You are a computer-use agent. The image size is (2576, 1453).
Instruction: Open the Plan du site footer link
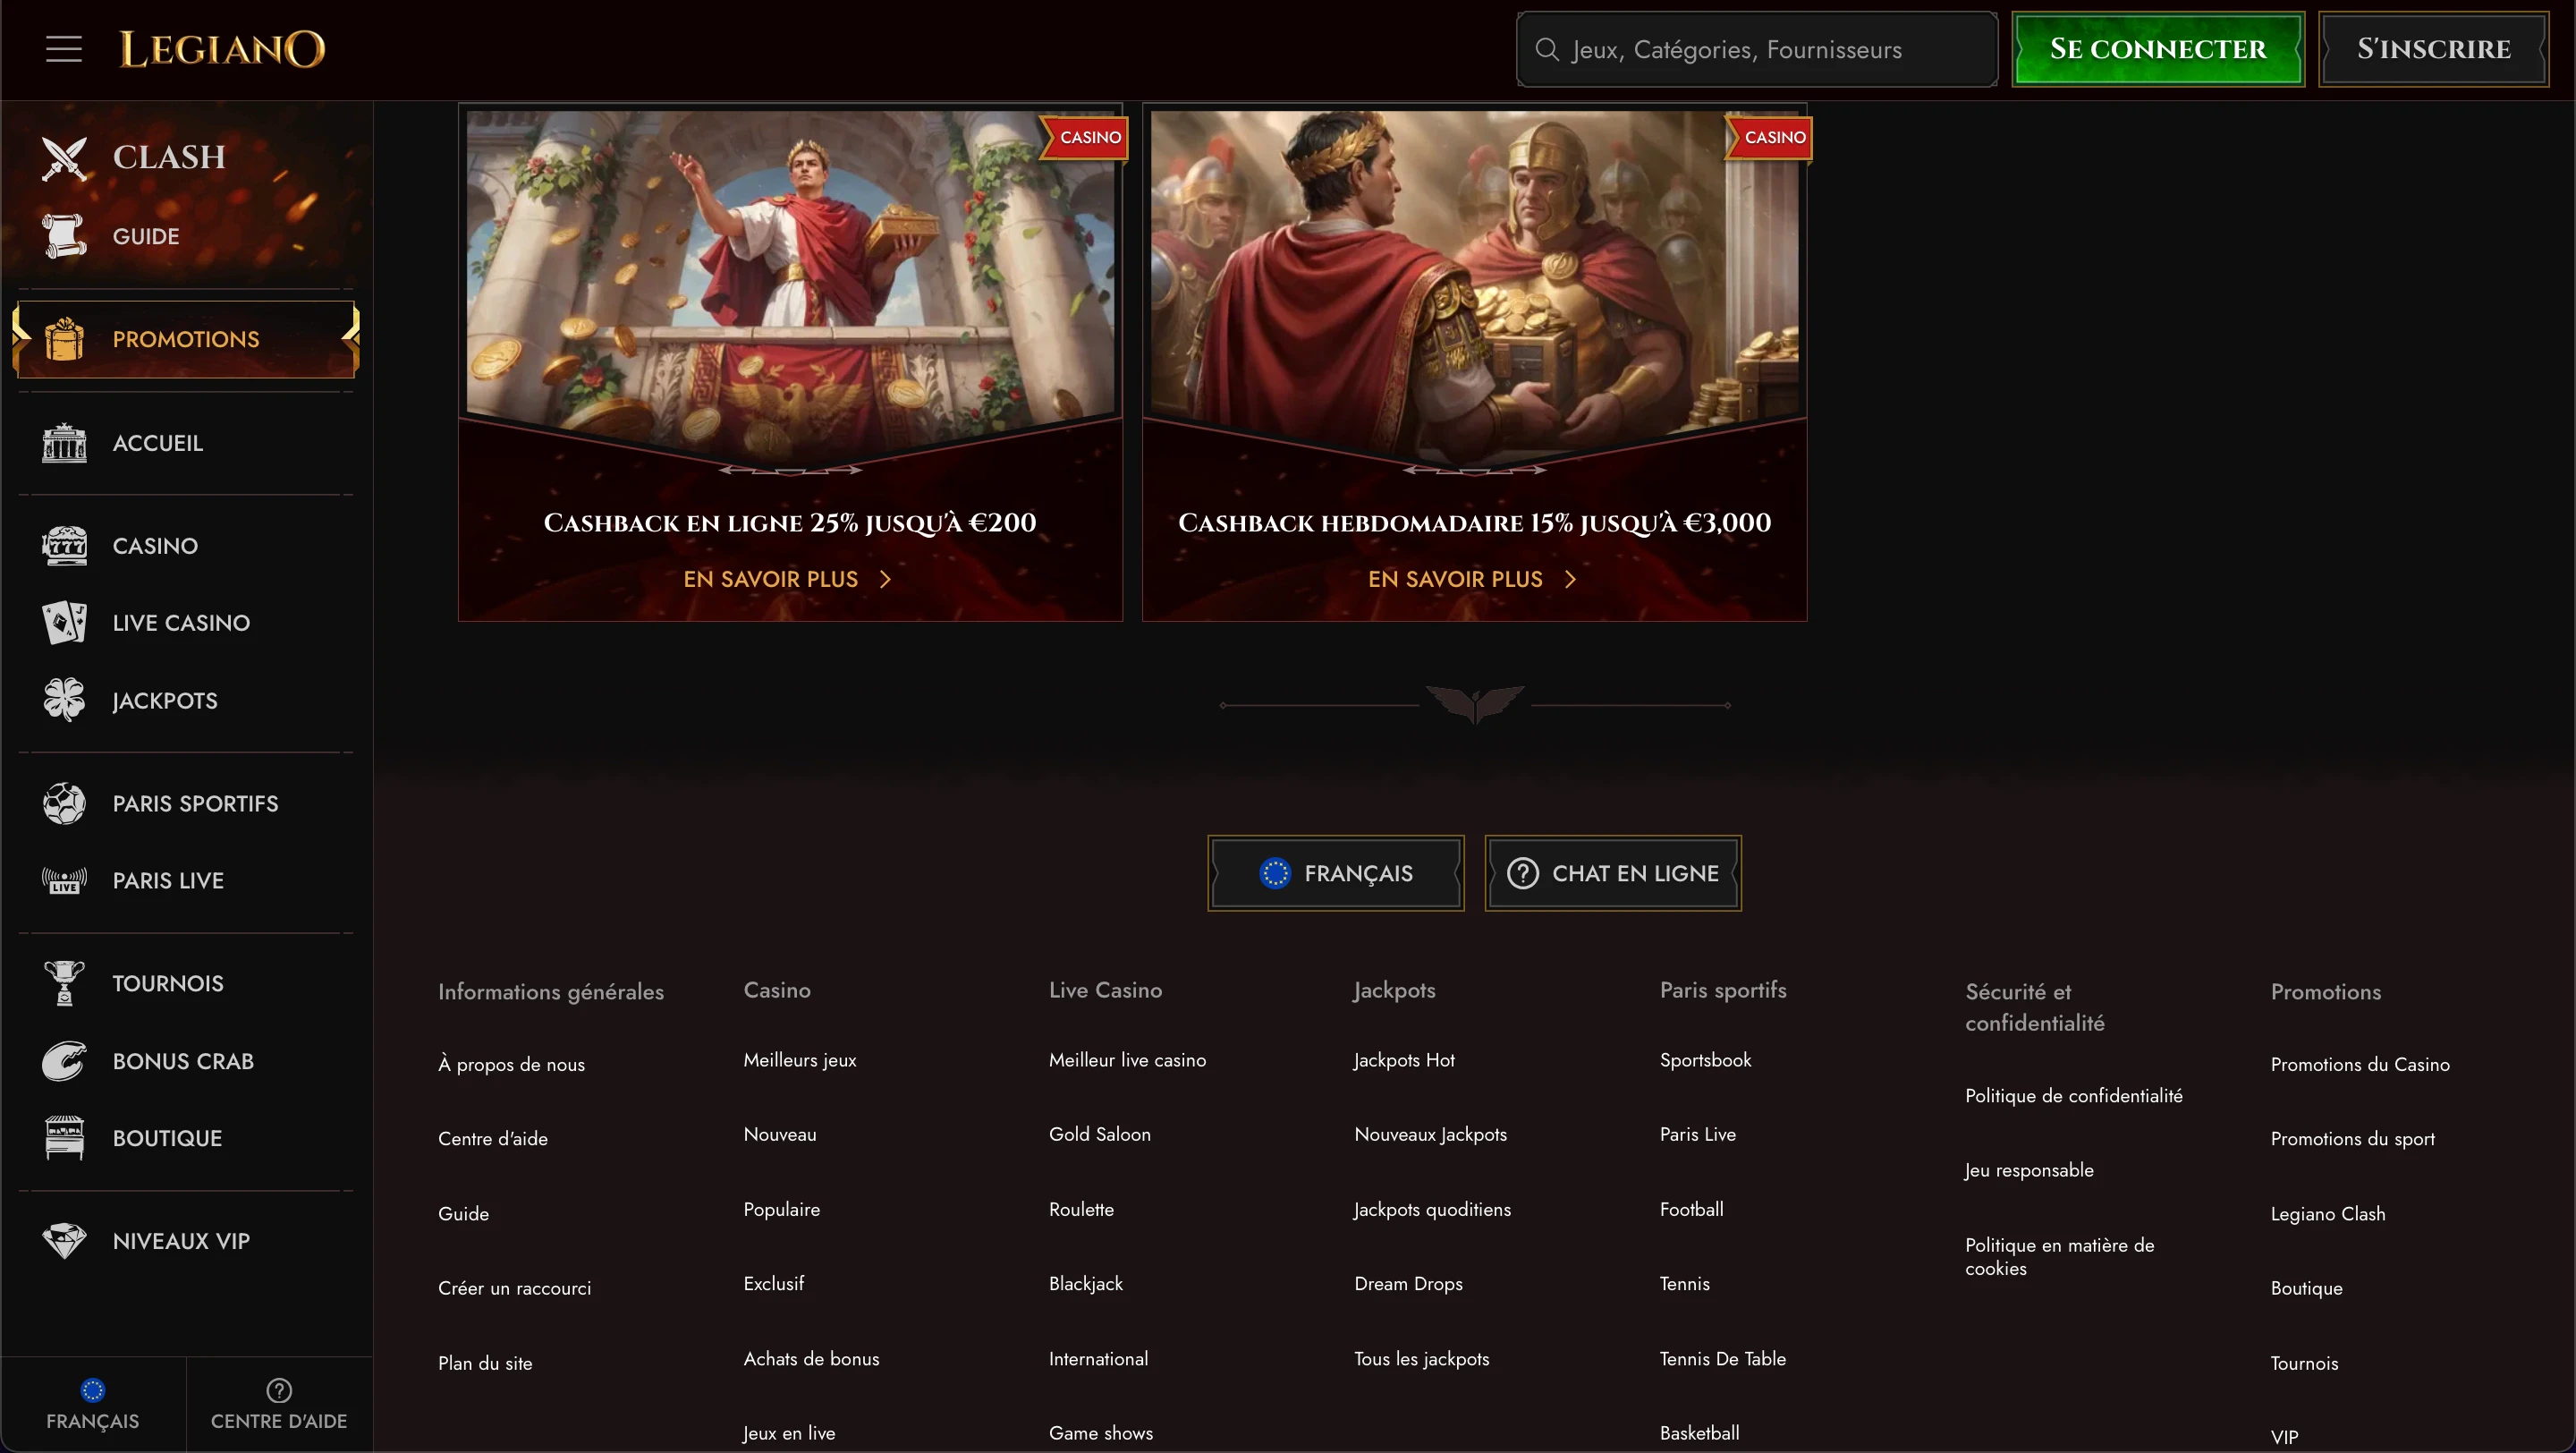485,1363
